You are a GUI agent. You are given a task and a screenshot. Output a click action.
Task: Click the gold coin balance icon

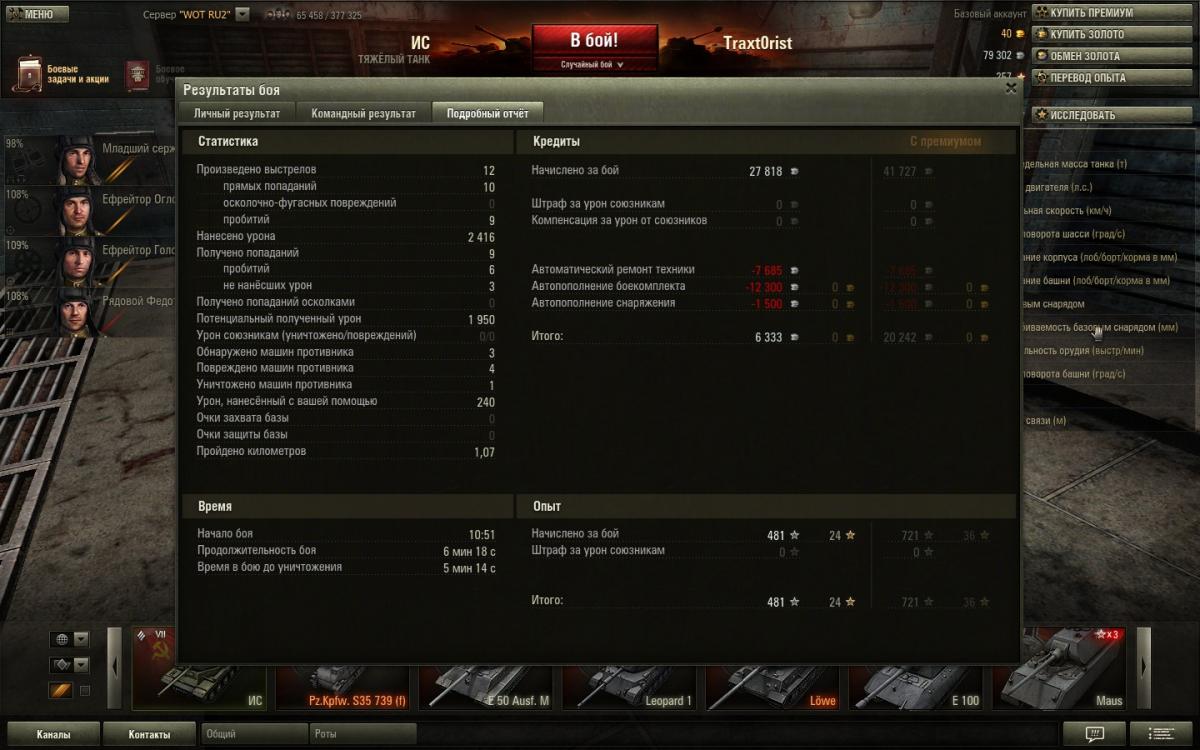pyautogui.click(x=1021, y=34)
